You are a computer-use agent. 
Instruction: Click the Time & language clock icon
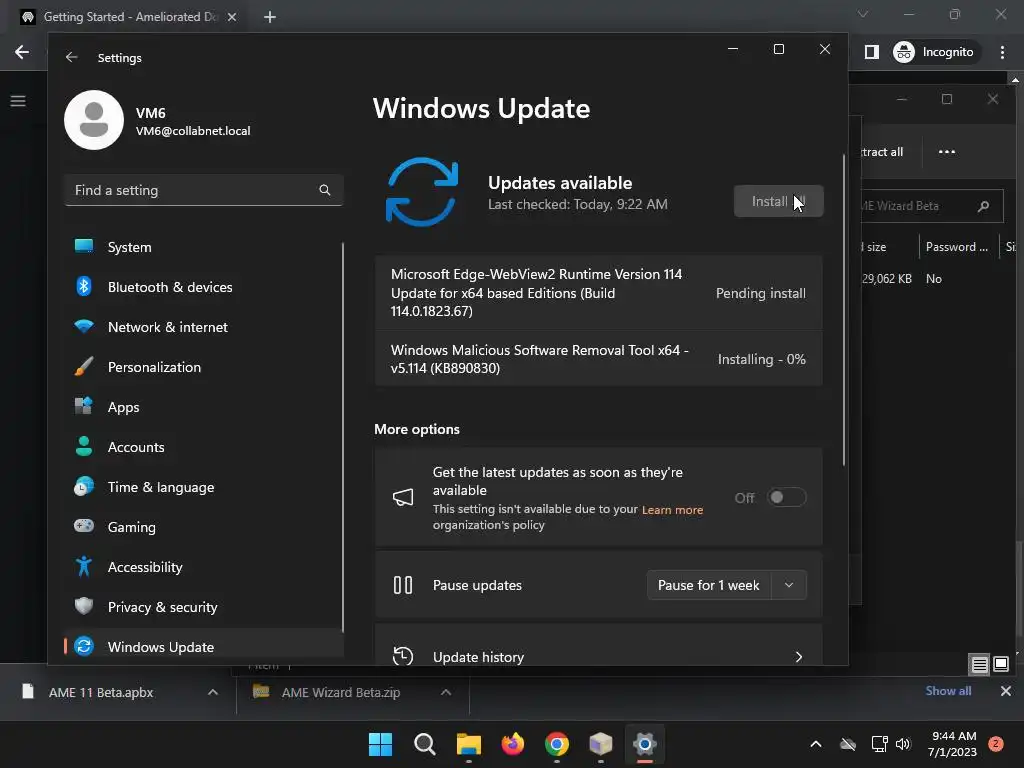click(x=84, y=487)
